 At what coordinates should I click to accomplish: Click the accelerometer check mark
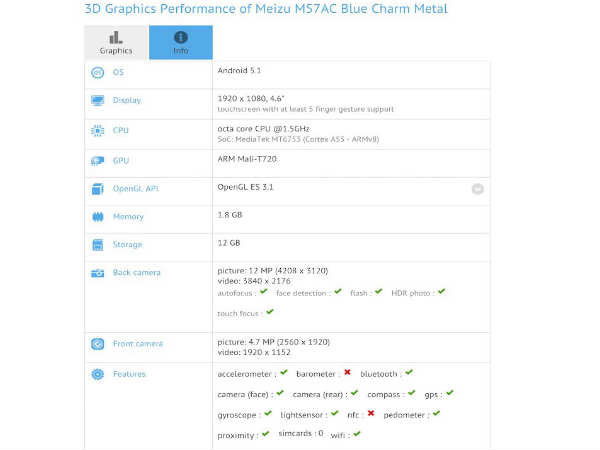(284, 372)
